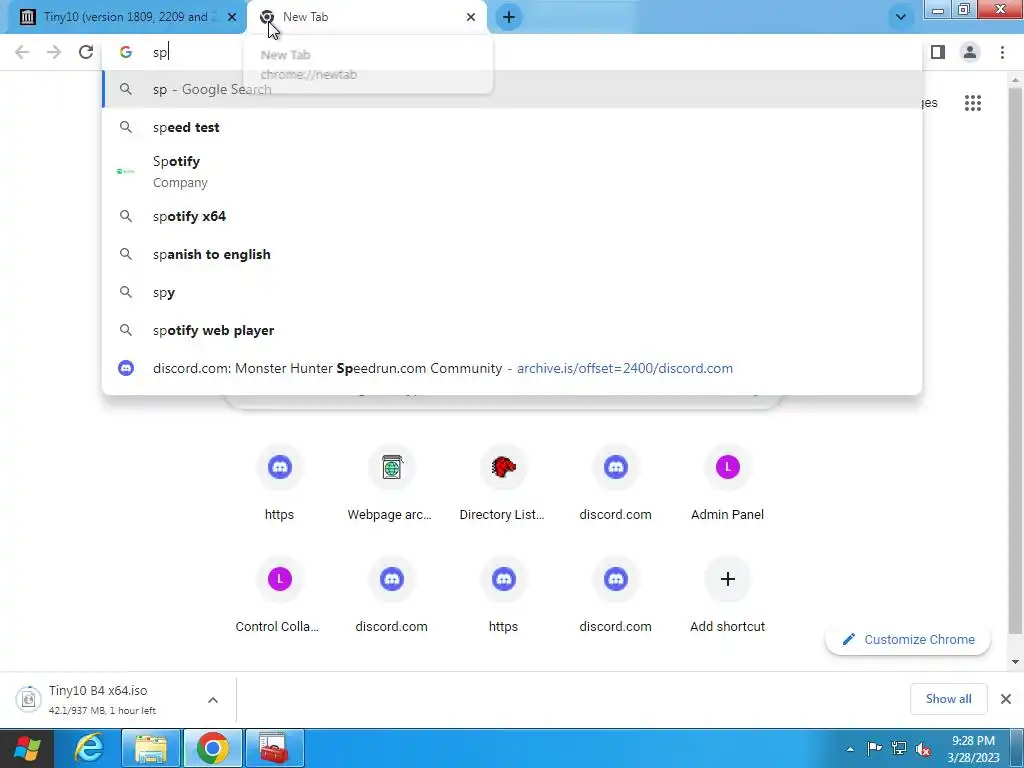The width and height of the screenshot is (1024, 768).
Task: Close the New Tab tab
Action: 471,17
